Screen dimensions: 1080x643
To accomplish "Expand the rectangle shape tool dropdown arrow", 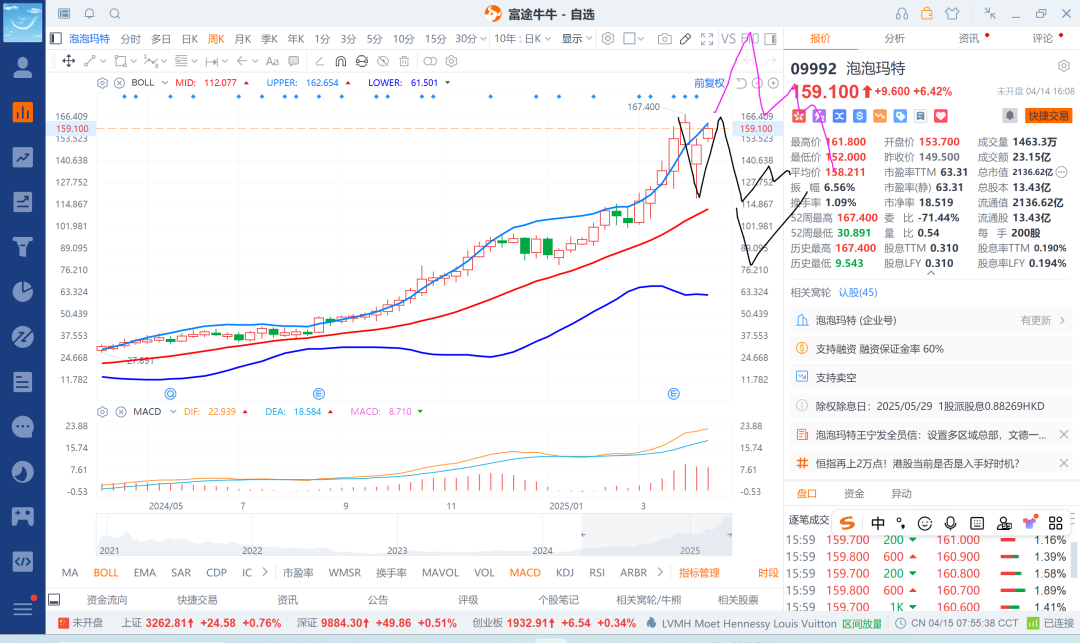I will pos(134,61).
